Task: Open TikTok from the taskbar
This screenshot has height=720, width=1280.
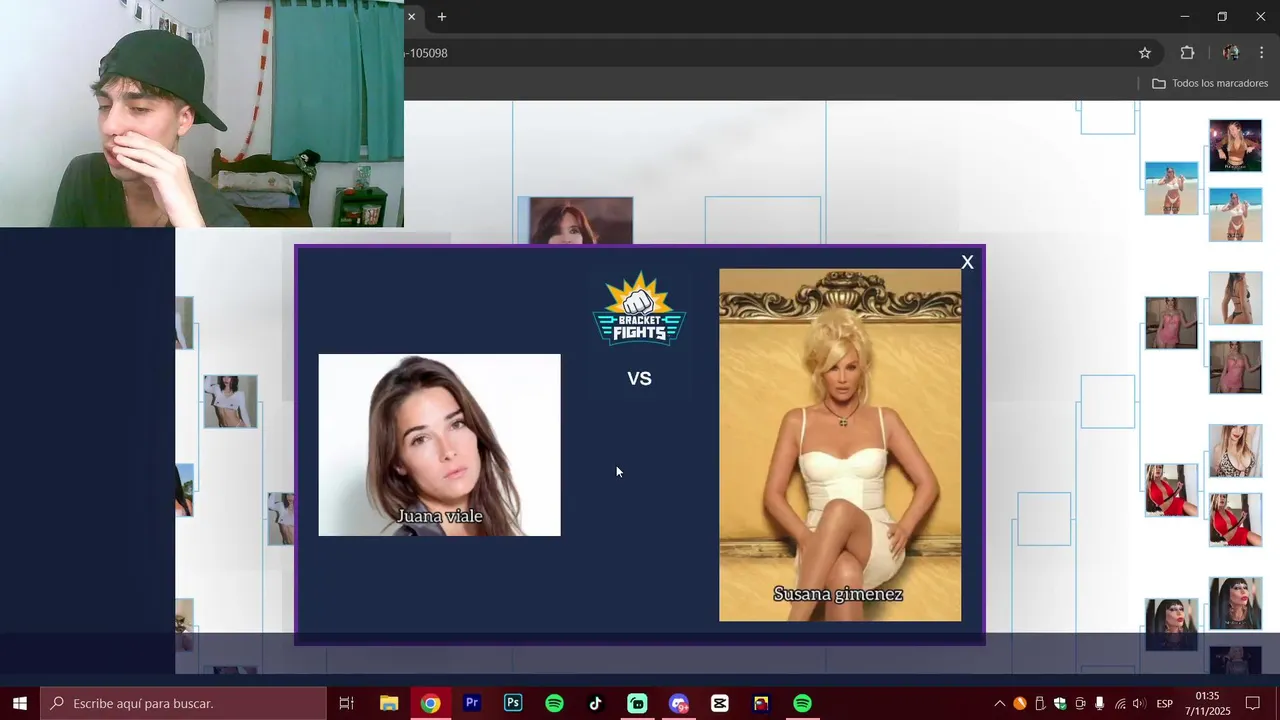Action: pos(596,703)
